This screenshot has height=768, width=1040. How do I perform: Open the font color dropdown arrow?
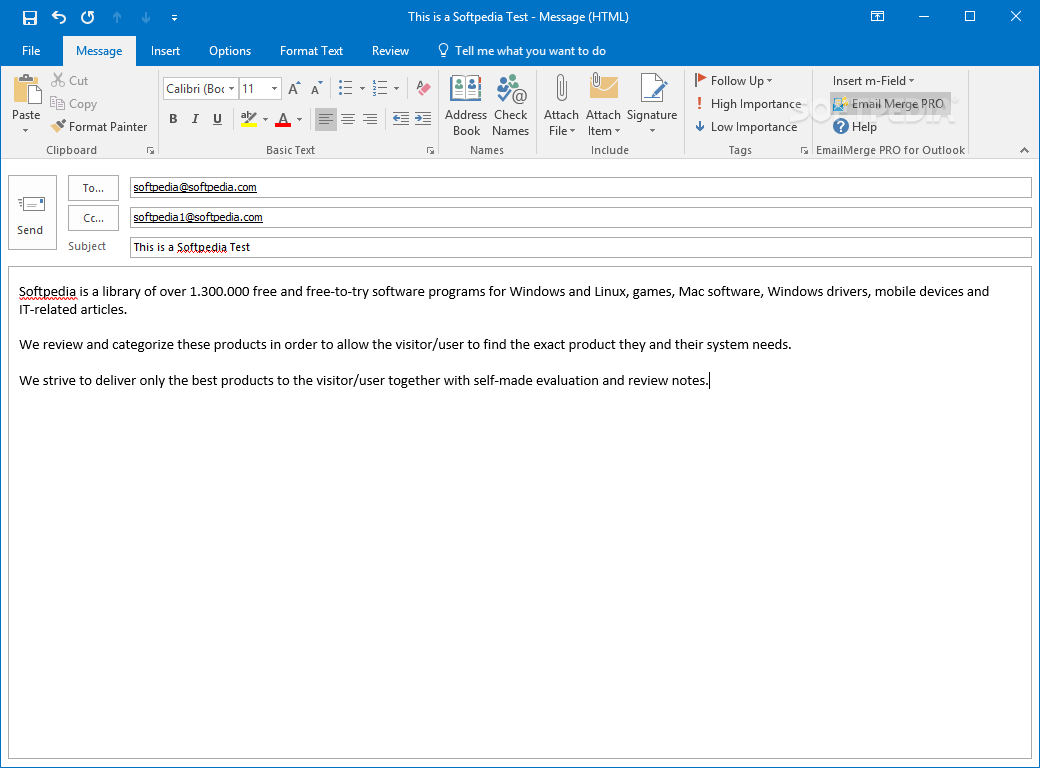point(299,119)
